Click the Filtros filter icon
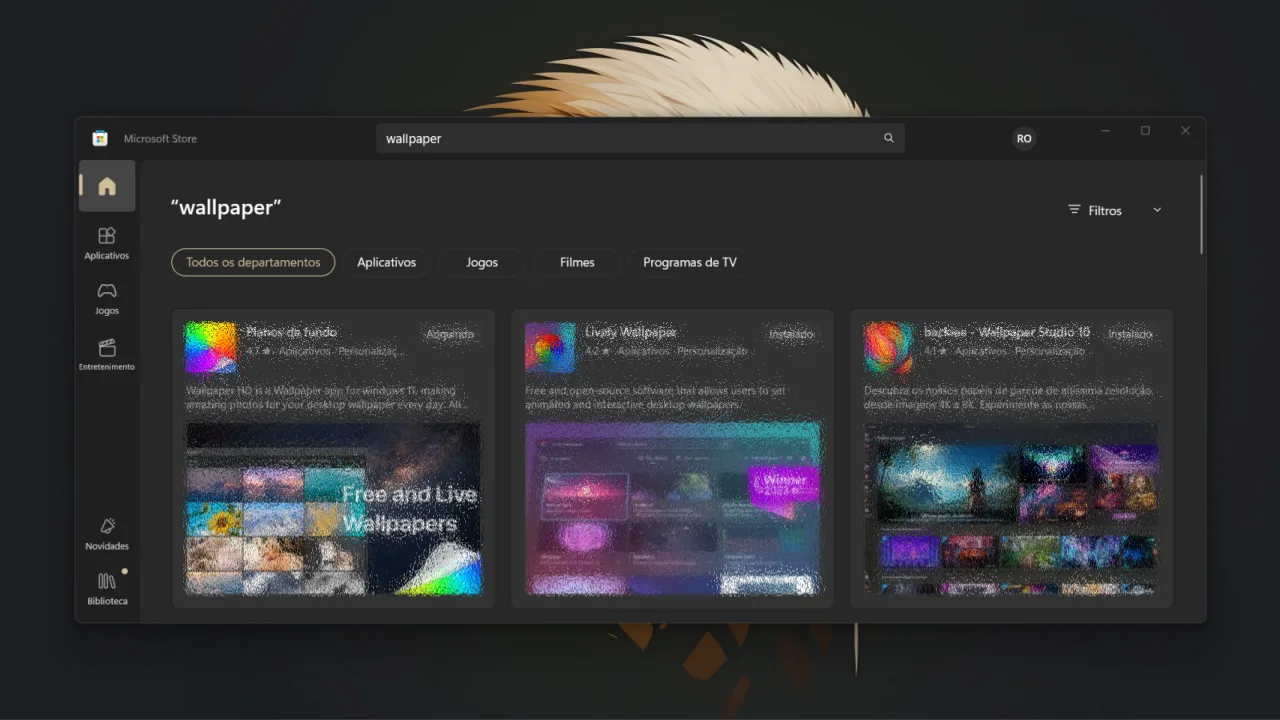The height and width of the screenshot is (720, 1280). (1074, 210)
